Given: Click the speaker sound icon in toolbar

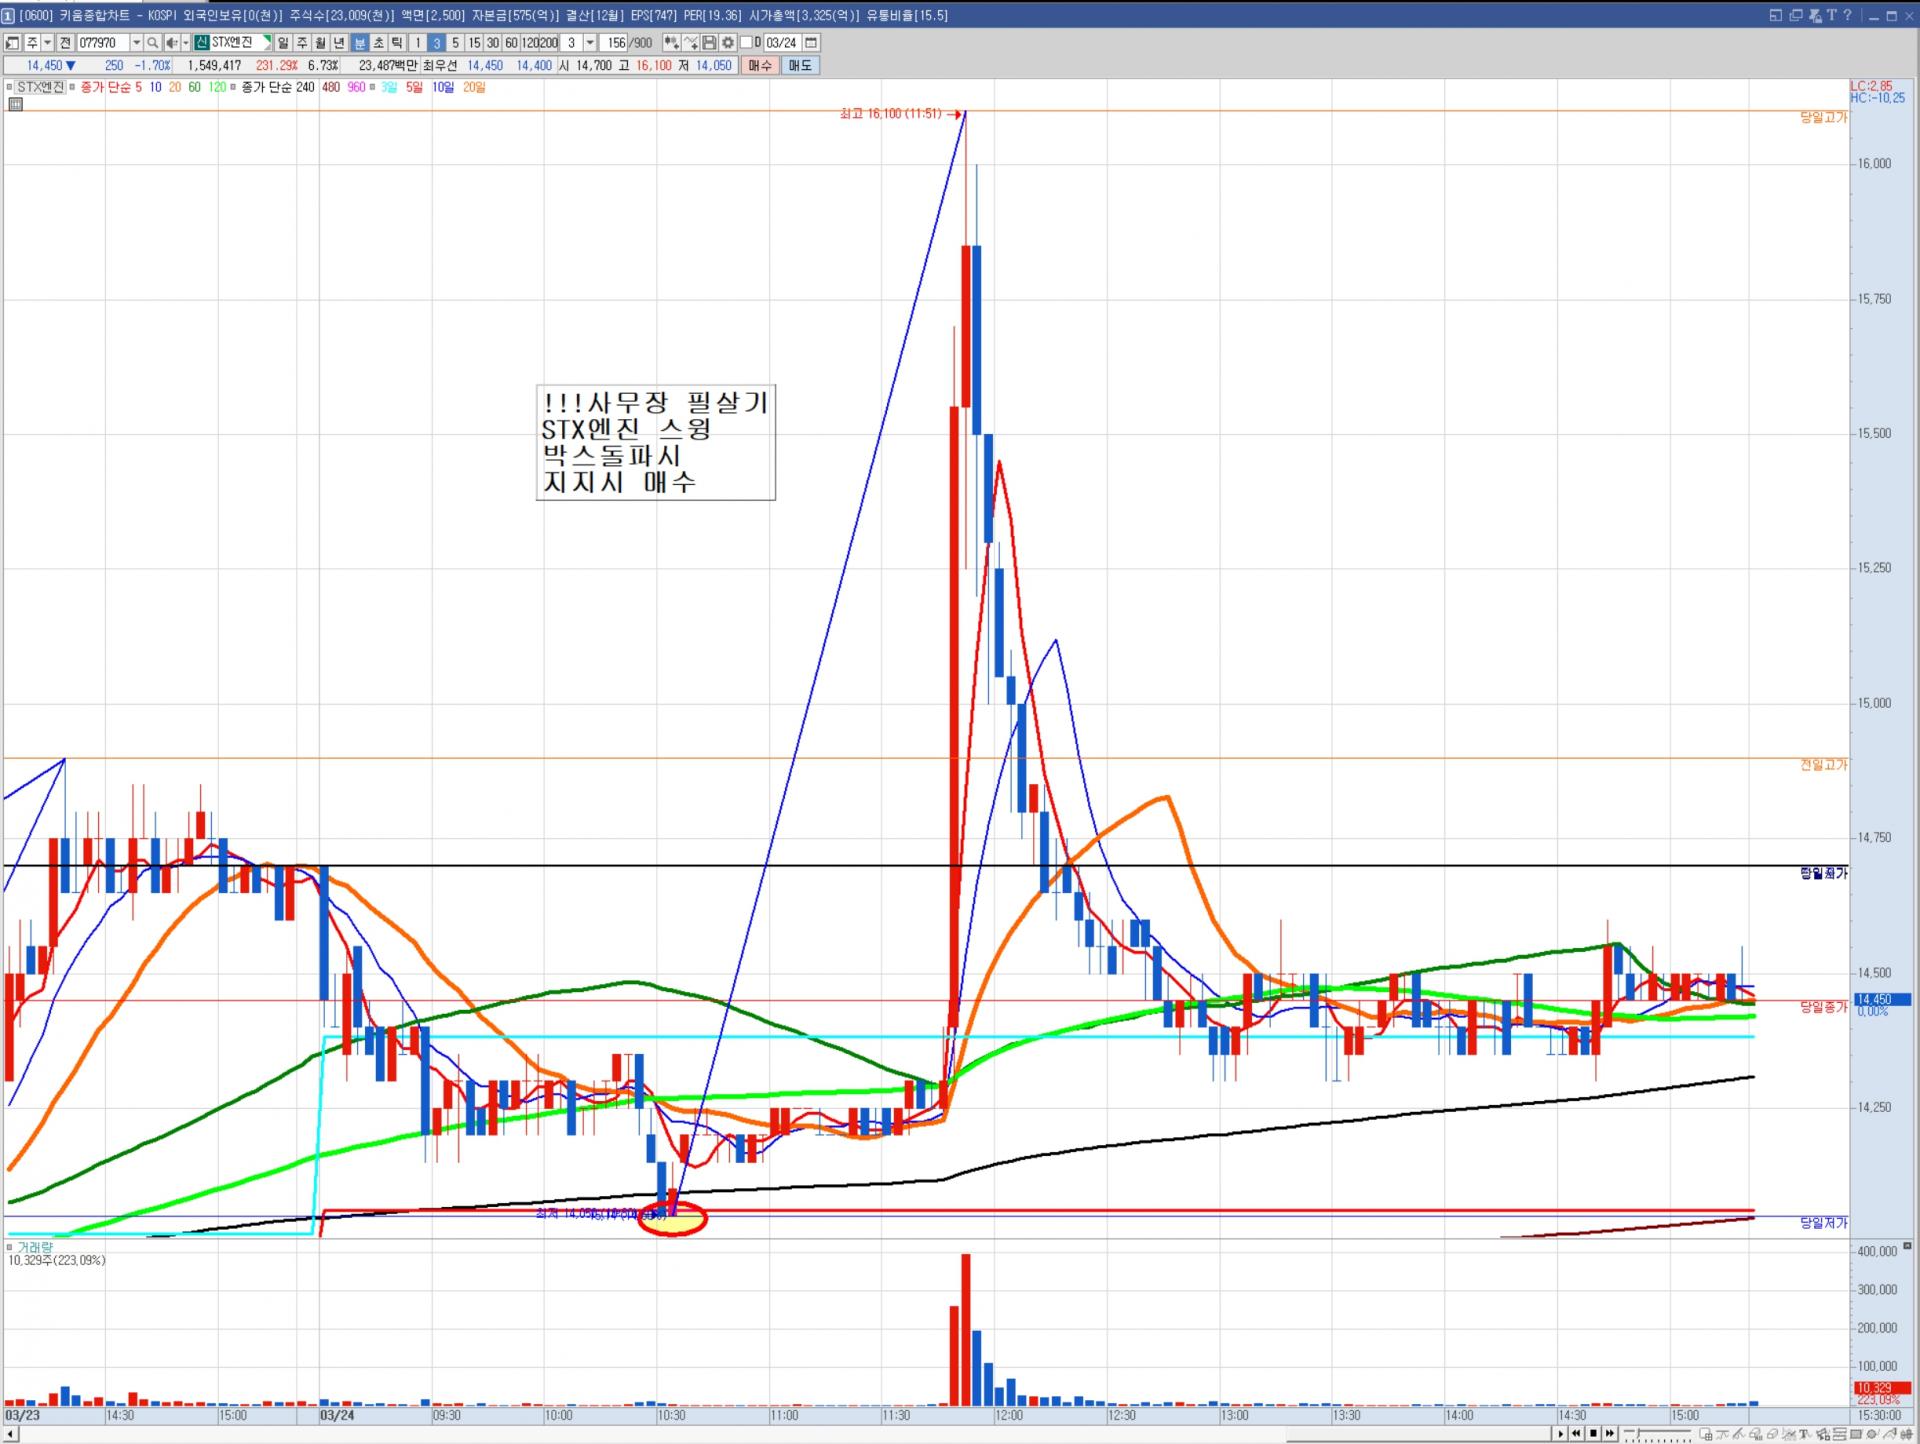Looking at the screenshot, I should click(171, 43).
